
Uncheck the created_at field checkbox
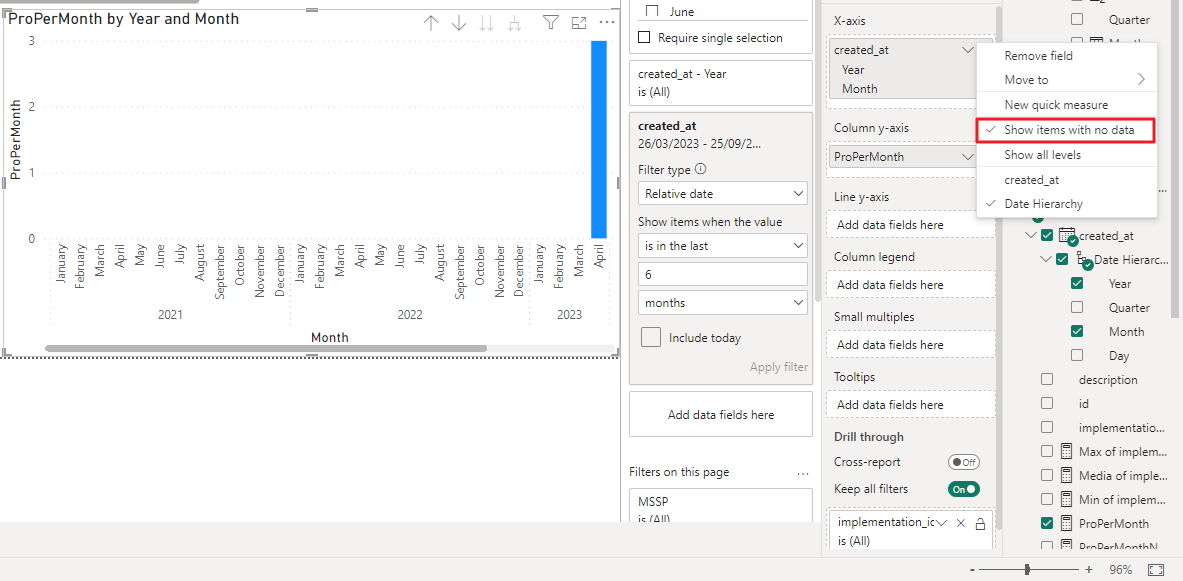click(1046, 235)
